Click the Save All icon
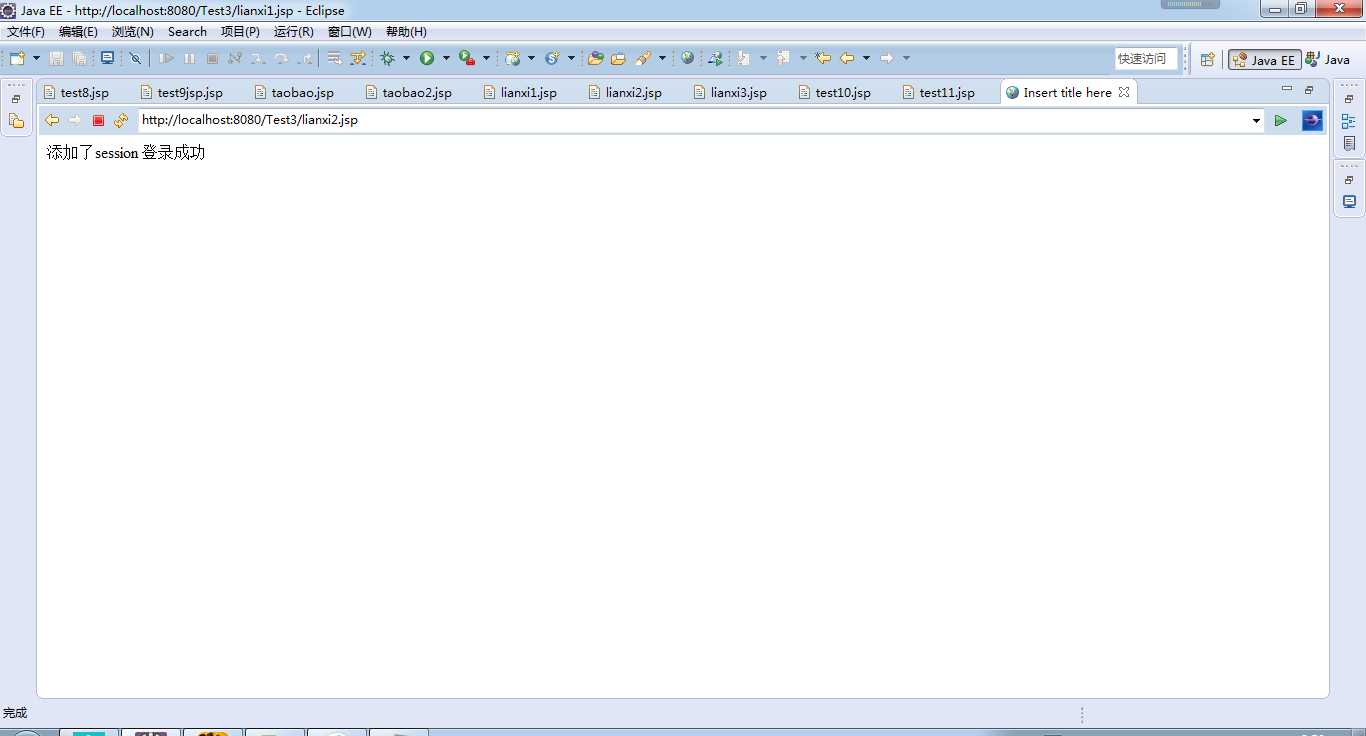 (78, 59)
